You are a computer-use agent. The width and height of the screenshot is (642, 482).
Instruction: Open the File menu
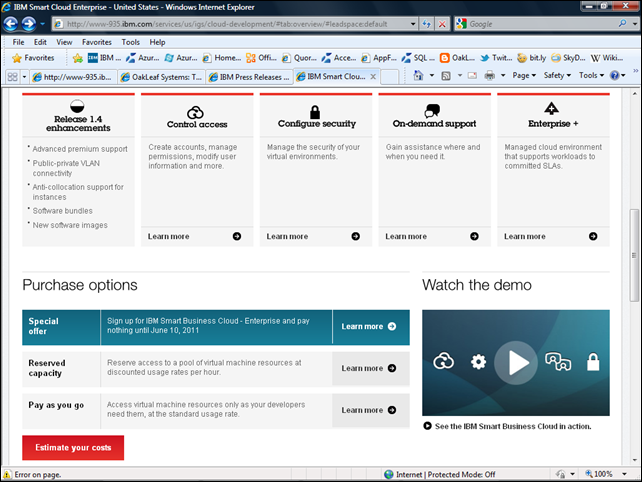(x=18, y=42)
